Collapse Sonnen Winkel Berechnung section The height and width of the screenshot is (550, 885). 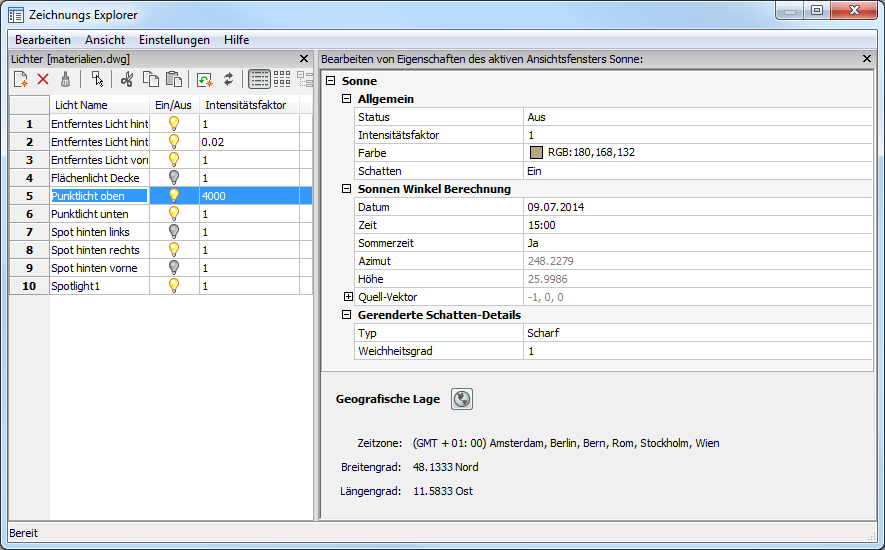pos(348,189)
